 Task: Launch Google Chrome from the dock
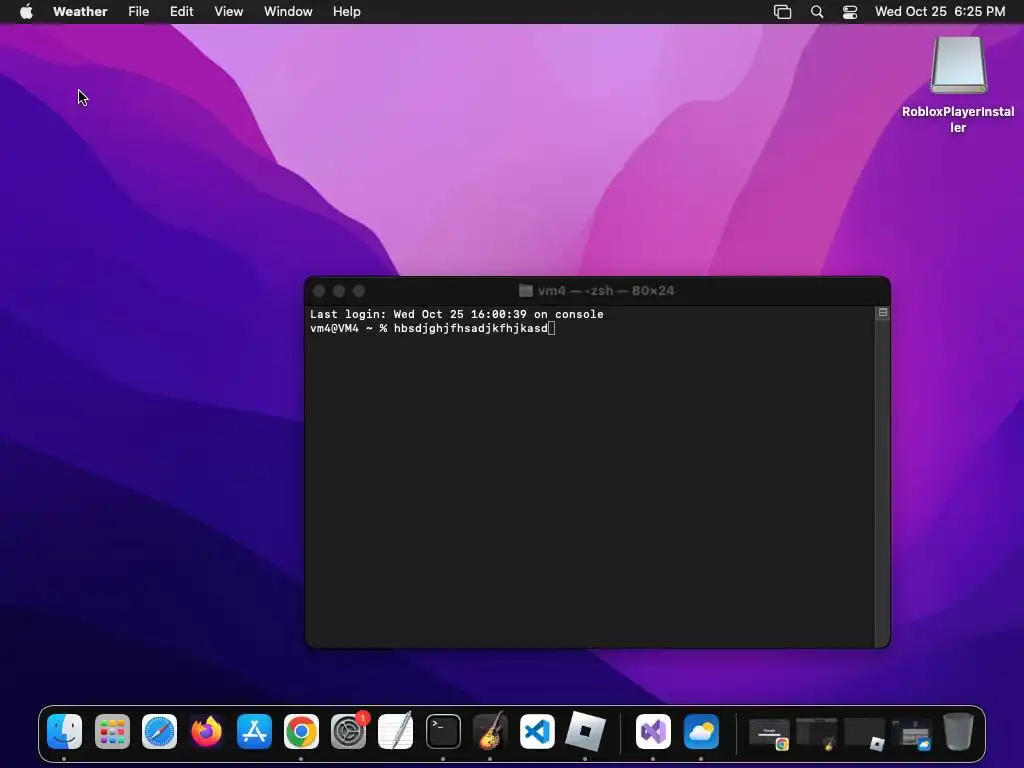pos(301,731)
